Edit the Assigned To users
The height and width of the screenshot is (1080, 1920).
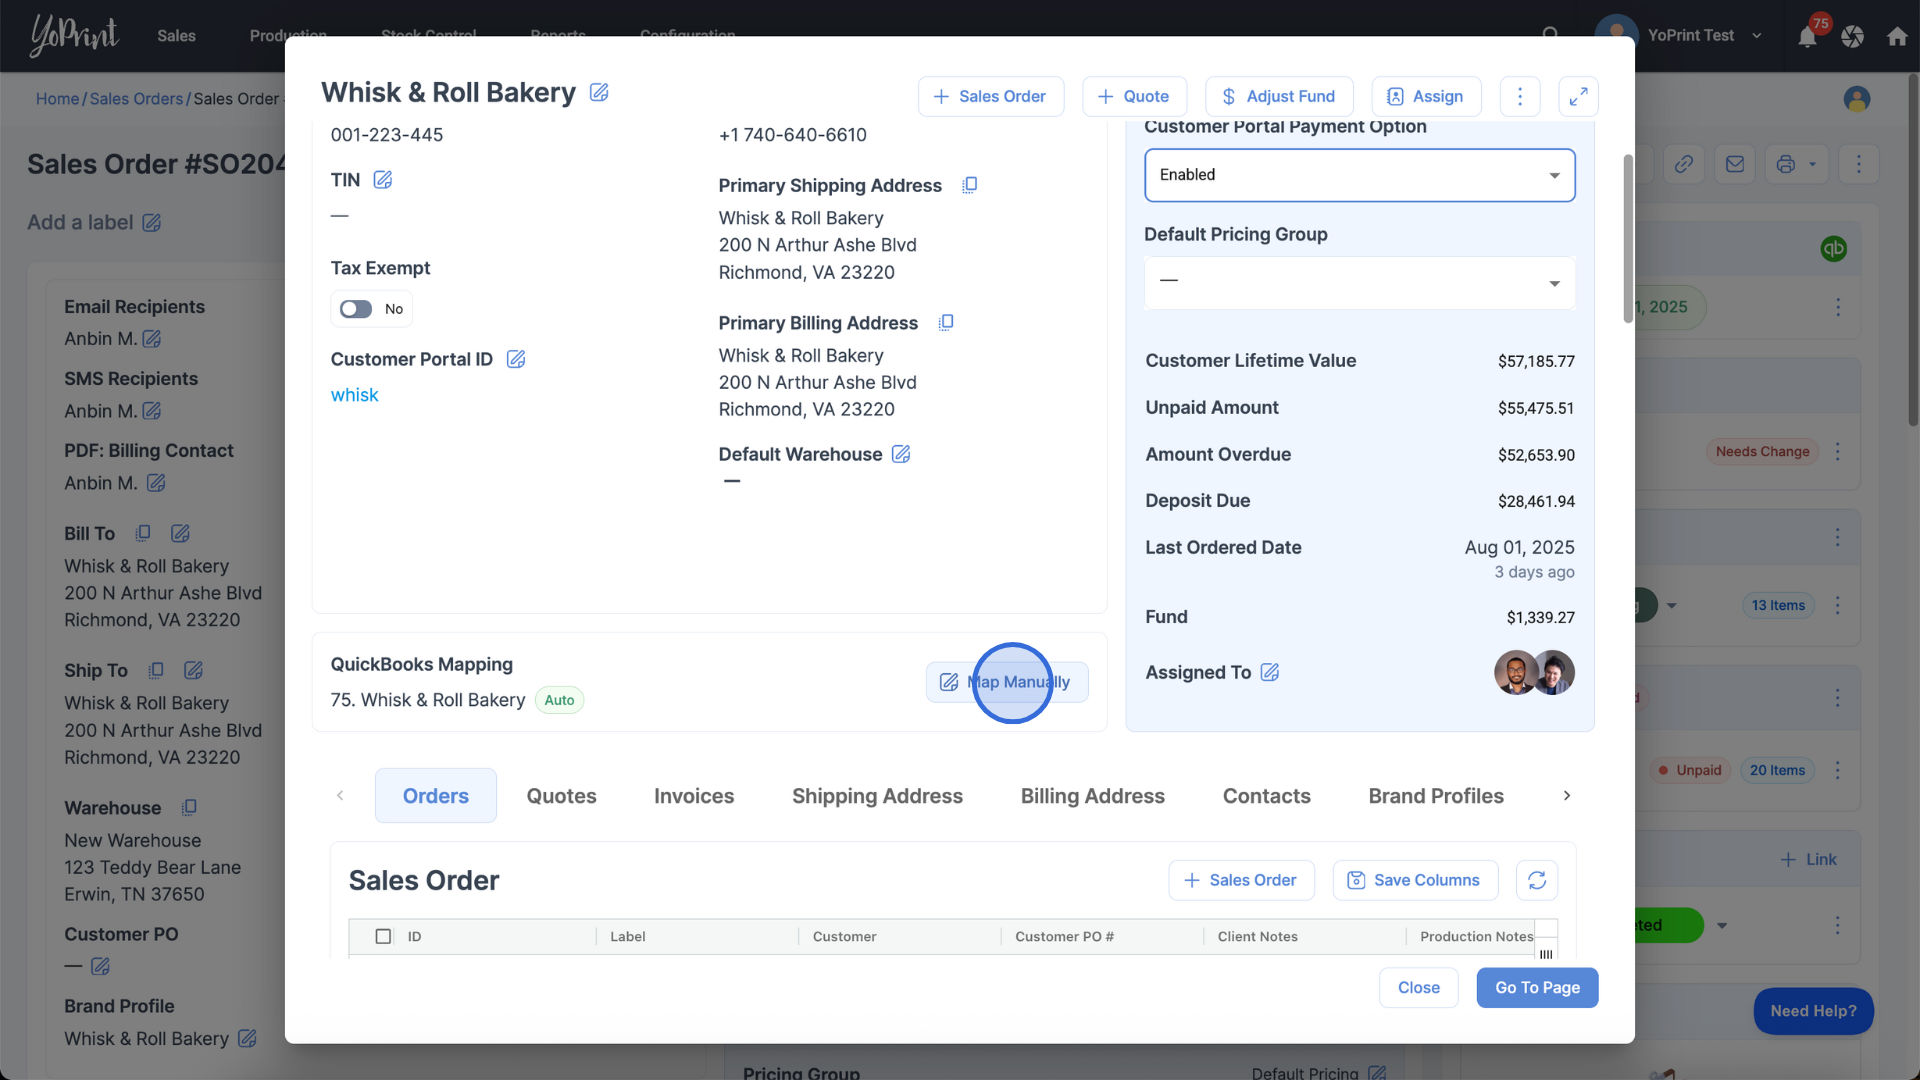pyautogui.click(x=1270, y=672)
